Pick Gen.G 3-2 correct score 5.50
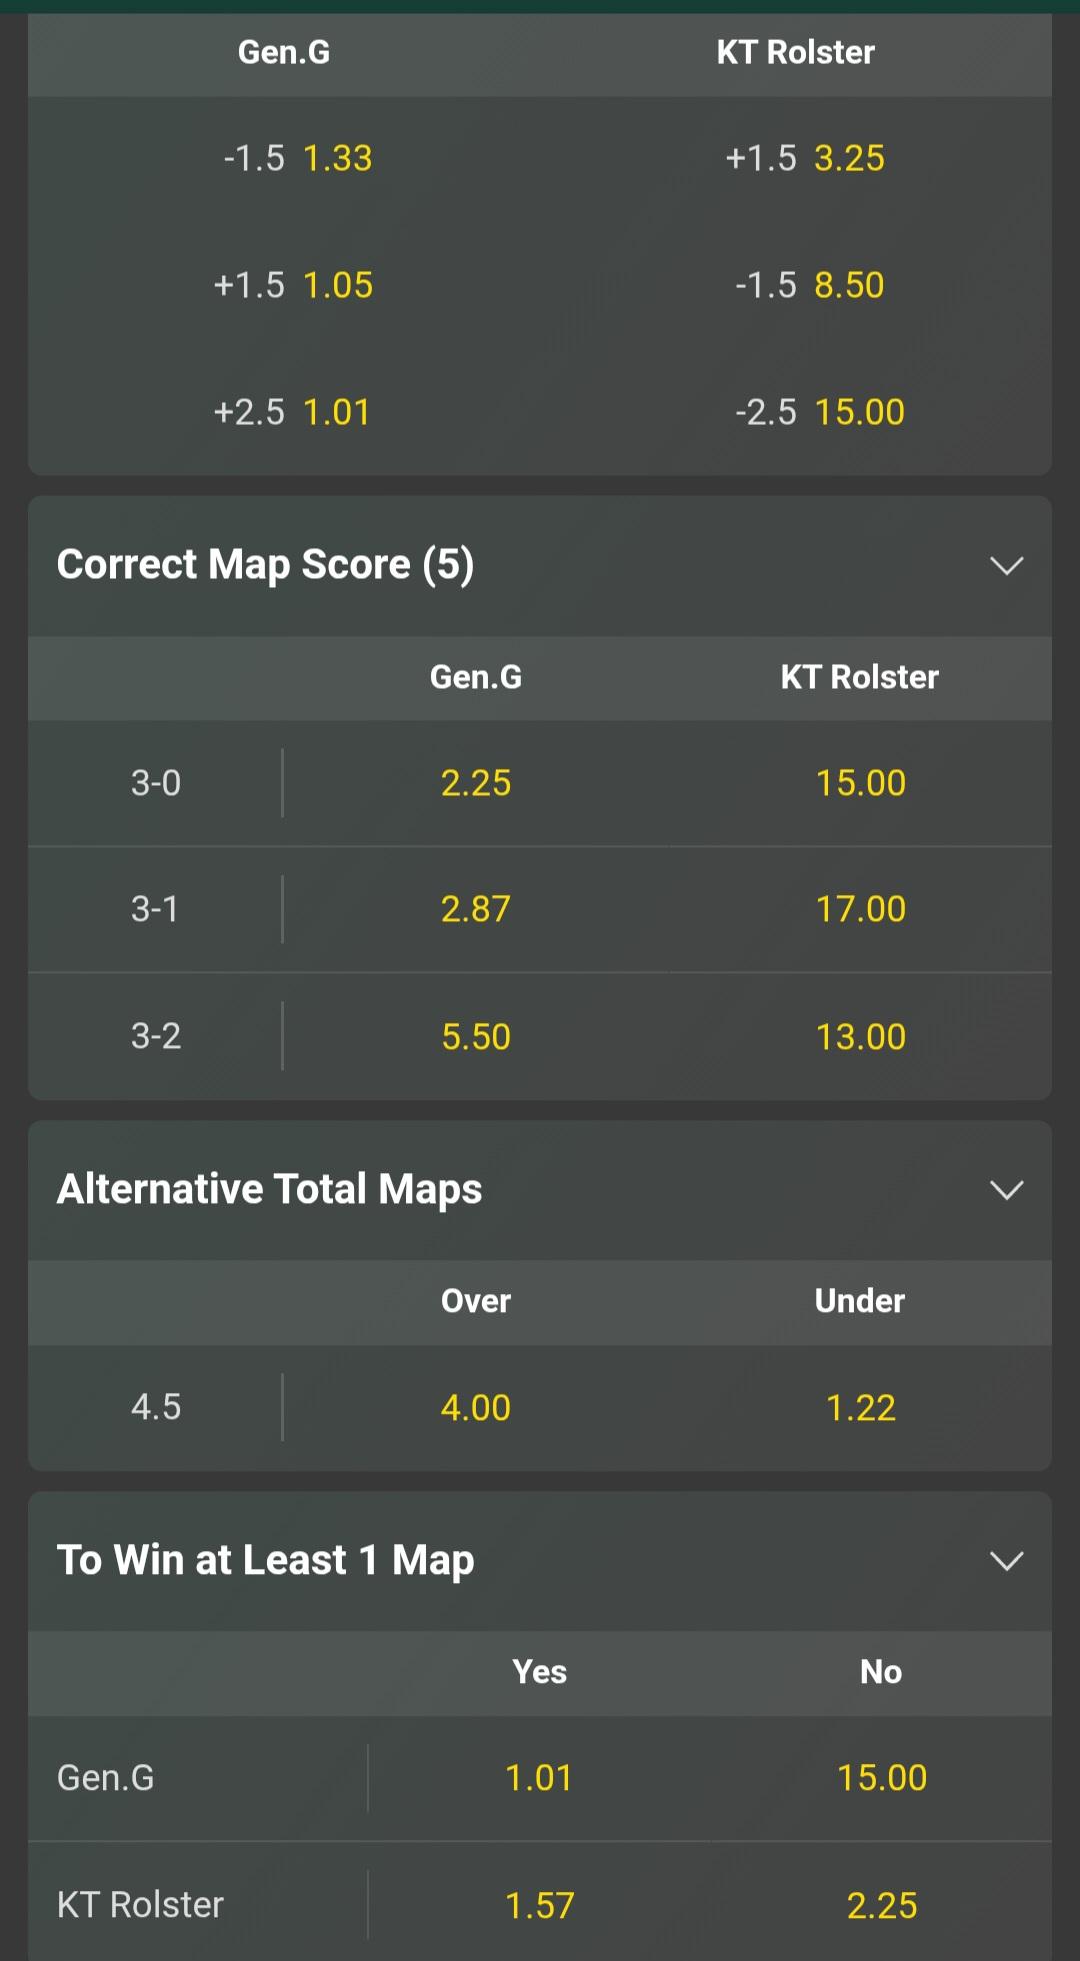 [x=476, y=1037]
